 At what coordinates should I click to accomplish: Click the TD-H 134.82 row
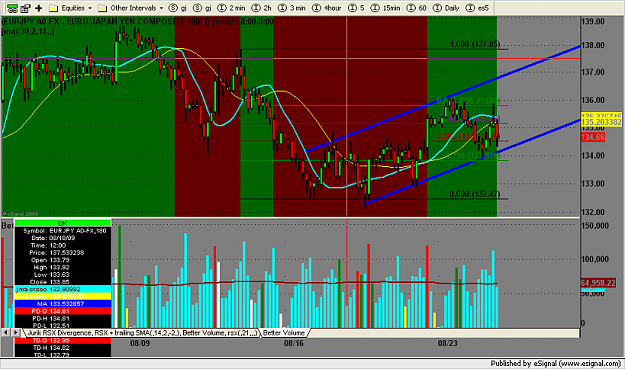tap(63, 348)
